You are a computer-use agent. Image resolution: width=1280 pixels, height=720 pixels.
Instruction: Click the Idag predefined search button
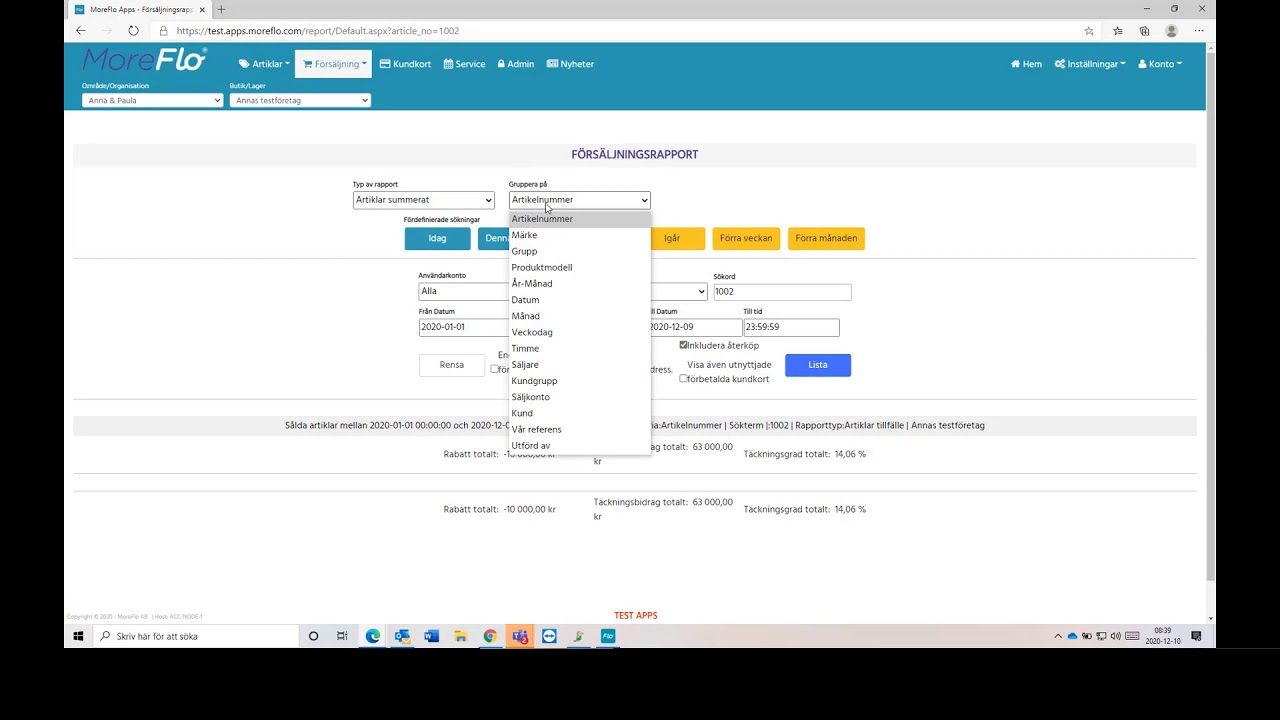[x=437, y=238]
